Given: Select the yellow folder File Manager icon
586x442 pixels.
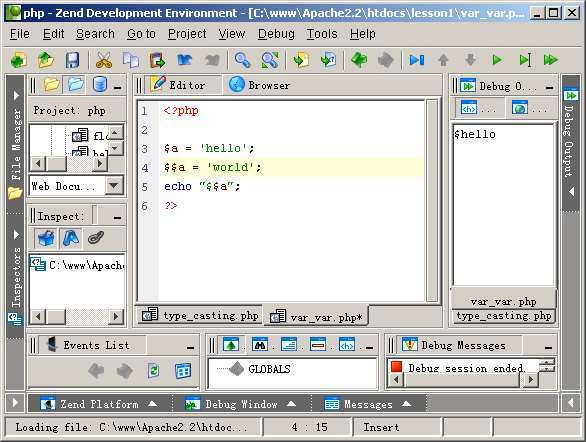Looking at the screenshot, I should tap(52, 85).
